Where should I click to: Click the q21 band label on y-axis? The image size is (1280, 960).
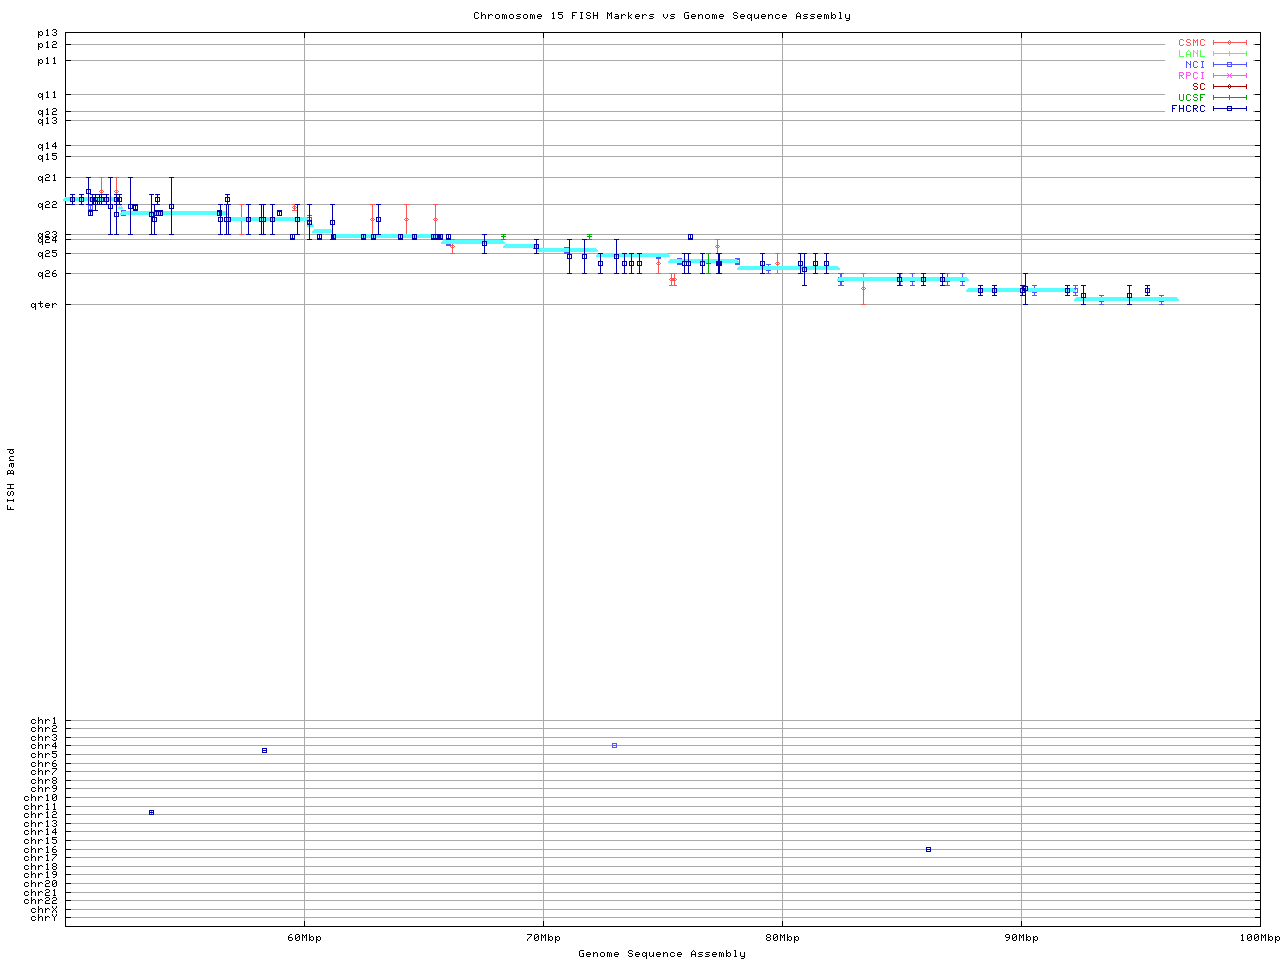[47, 178]
